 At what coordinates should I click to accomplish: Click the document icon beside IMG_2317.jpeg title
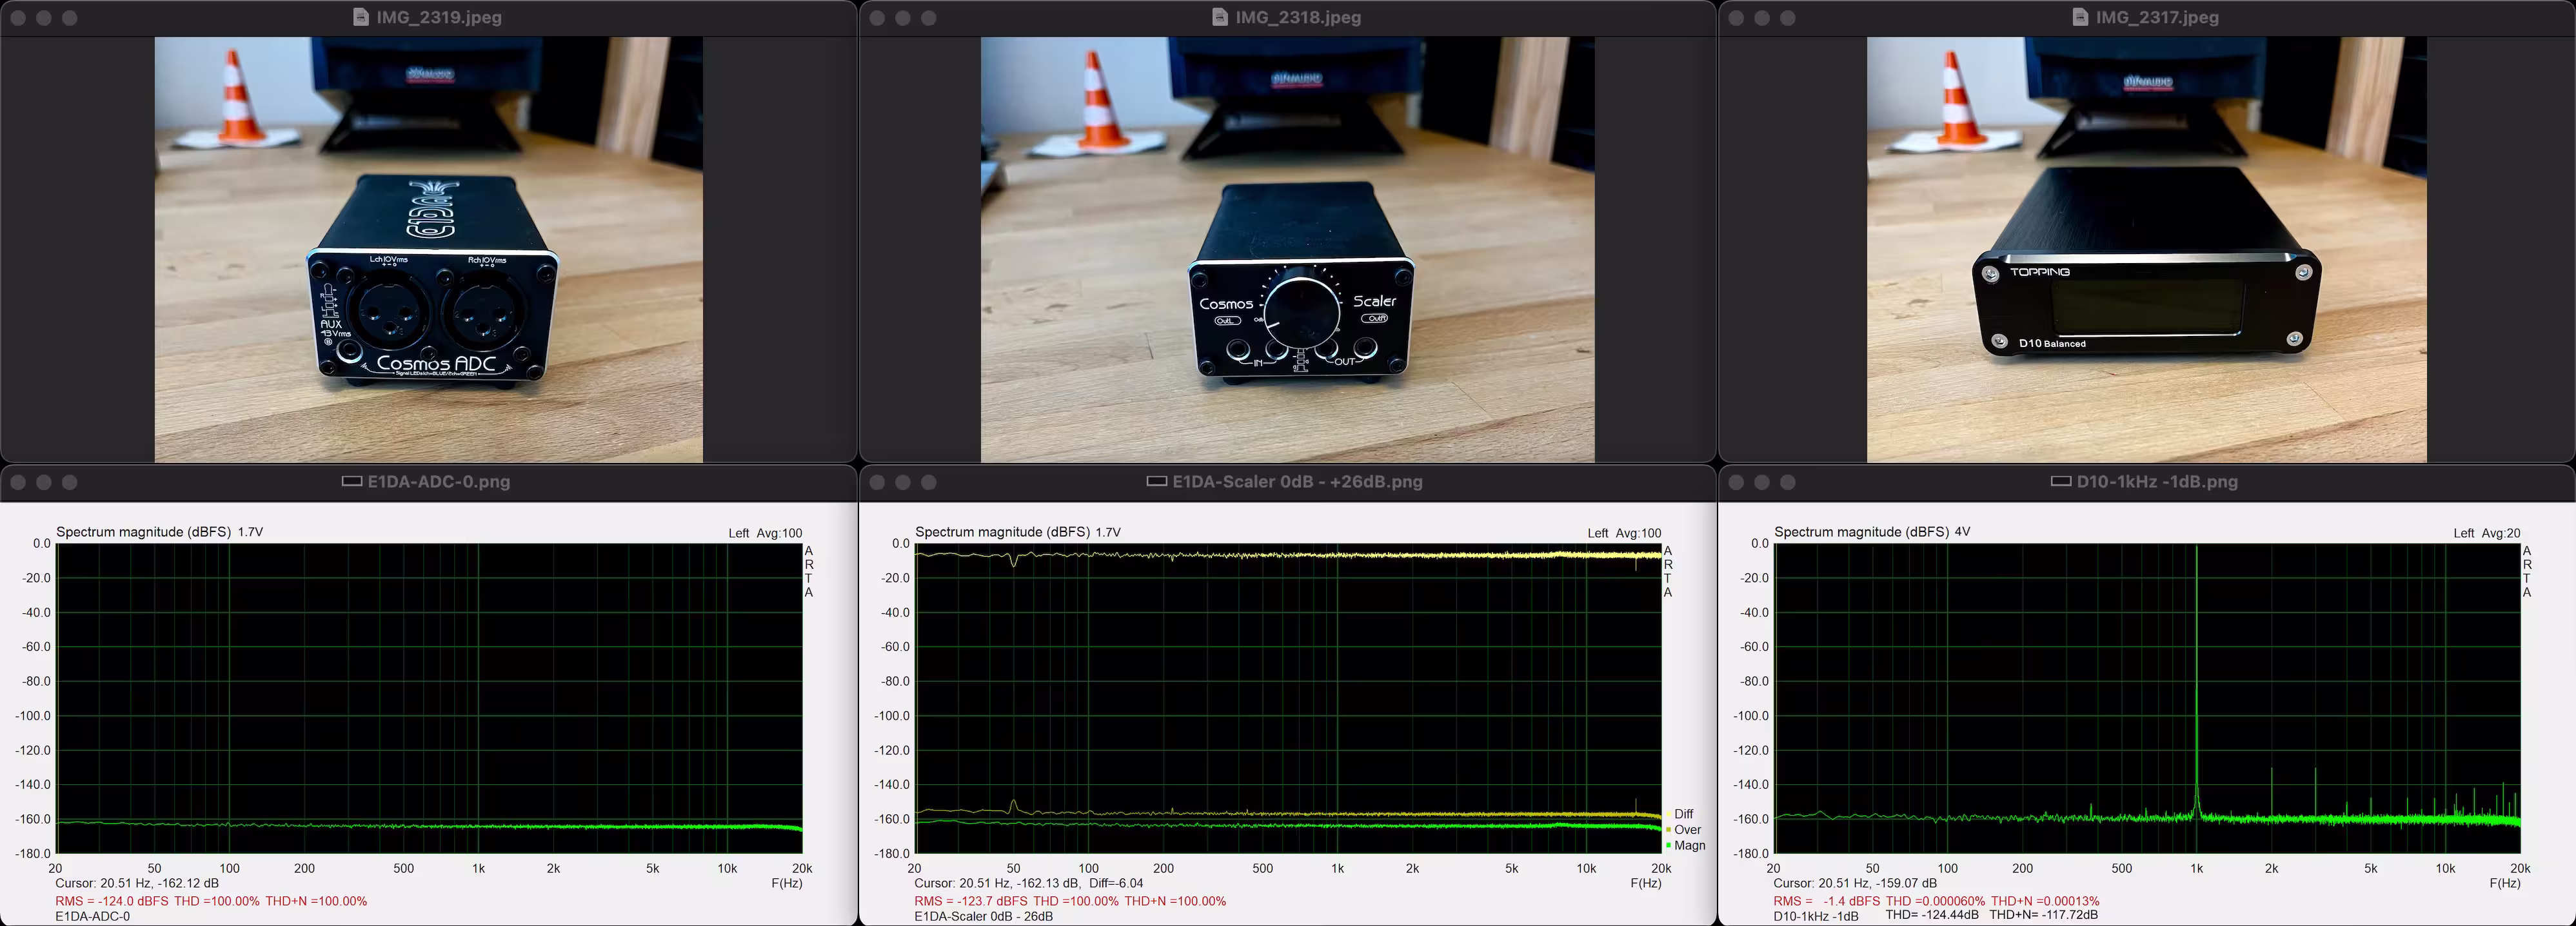(2080, 17)
